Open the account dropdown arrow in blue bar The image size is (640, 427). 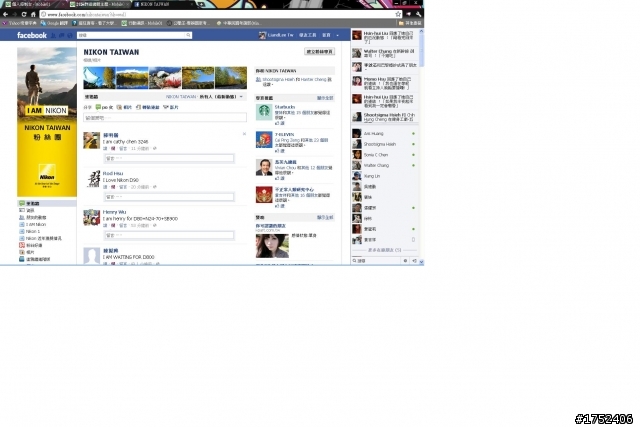click(x=337, y=36)
